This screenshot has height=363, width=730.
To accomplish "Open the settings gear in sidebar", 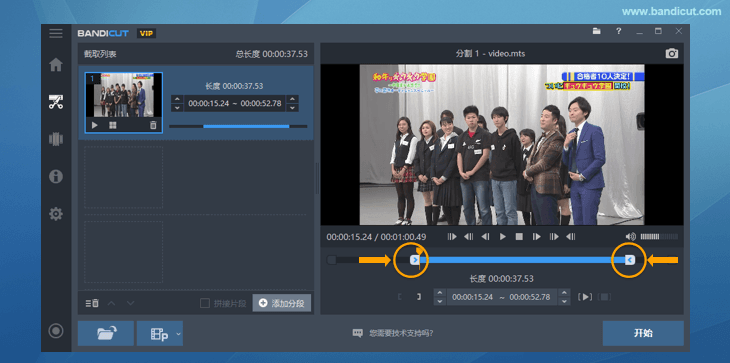I will coord(56,214).
